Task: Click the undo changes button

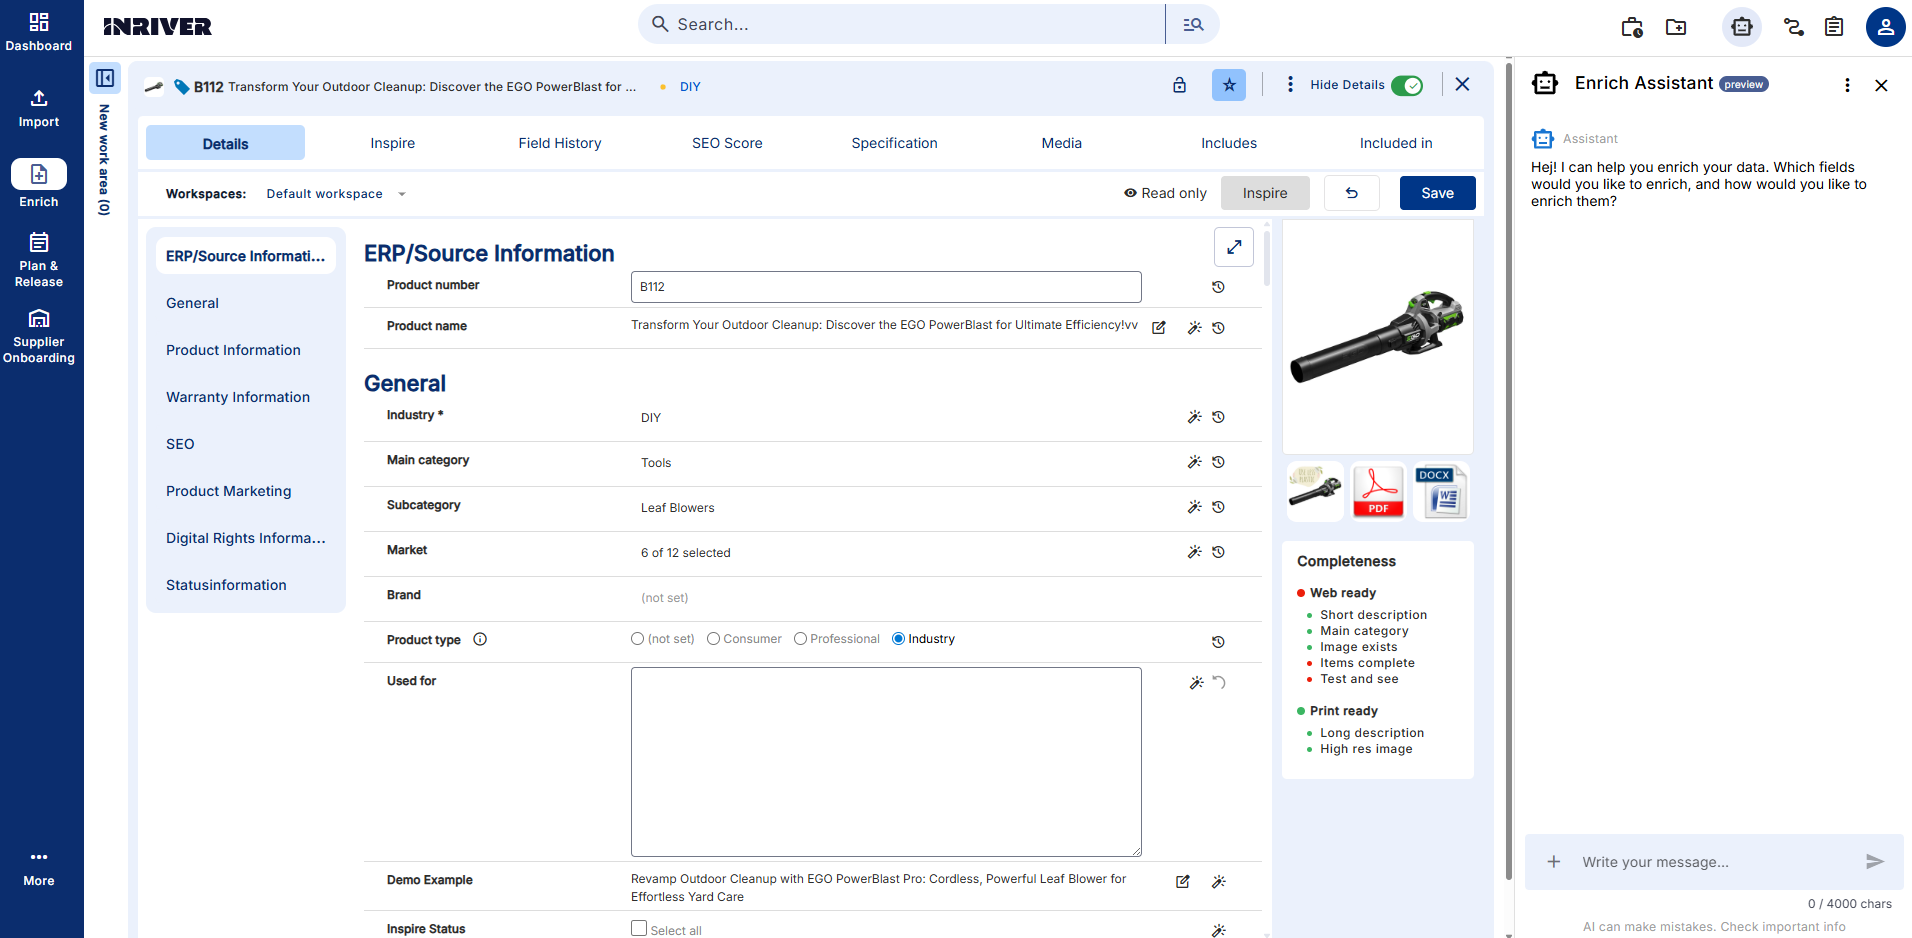Action: point(1351,193)
